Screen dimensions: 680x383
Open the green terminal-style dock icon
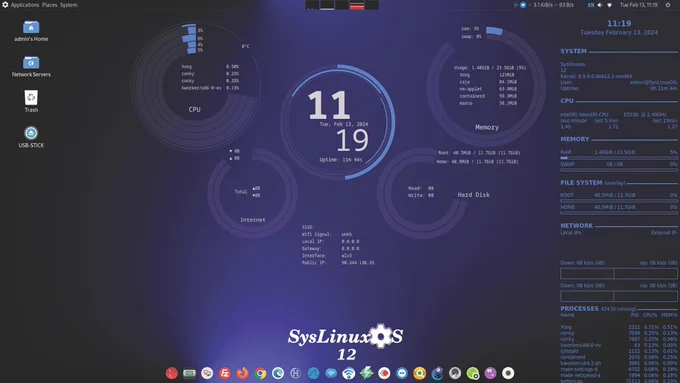[x=189, y=373]
